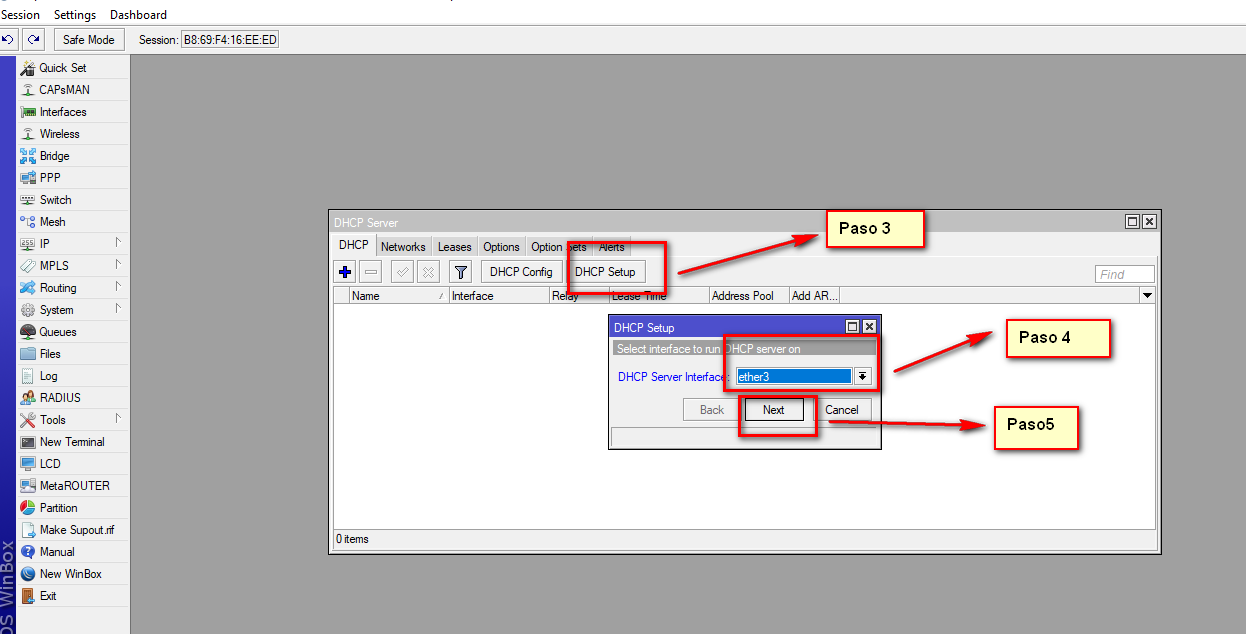Switch to the Leases tab
Viewport: 1246px width, 634px height.
coord(454,247)
